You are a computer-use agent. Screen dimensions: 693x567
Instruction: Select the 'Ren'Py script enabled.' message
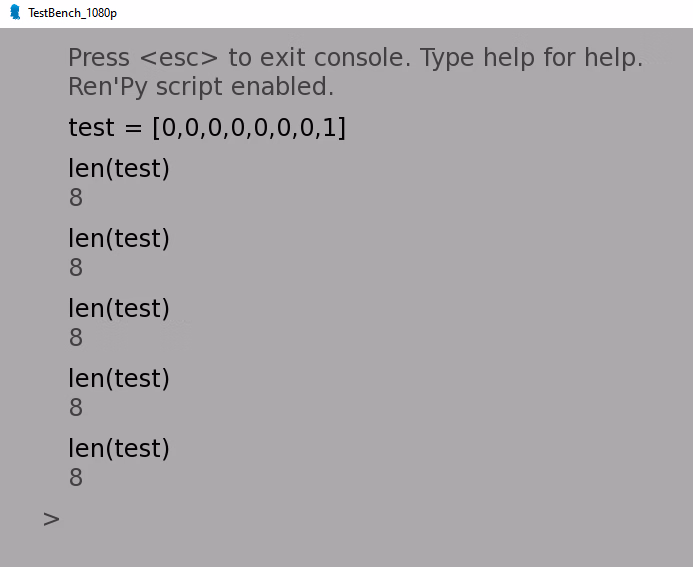click(201, 87)
